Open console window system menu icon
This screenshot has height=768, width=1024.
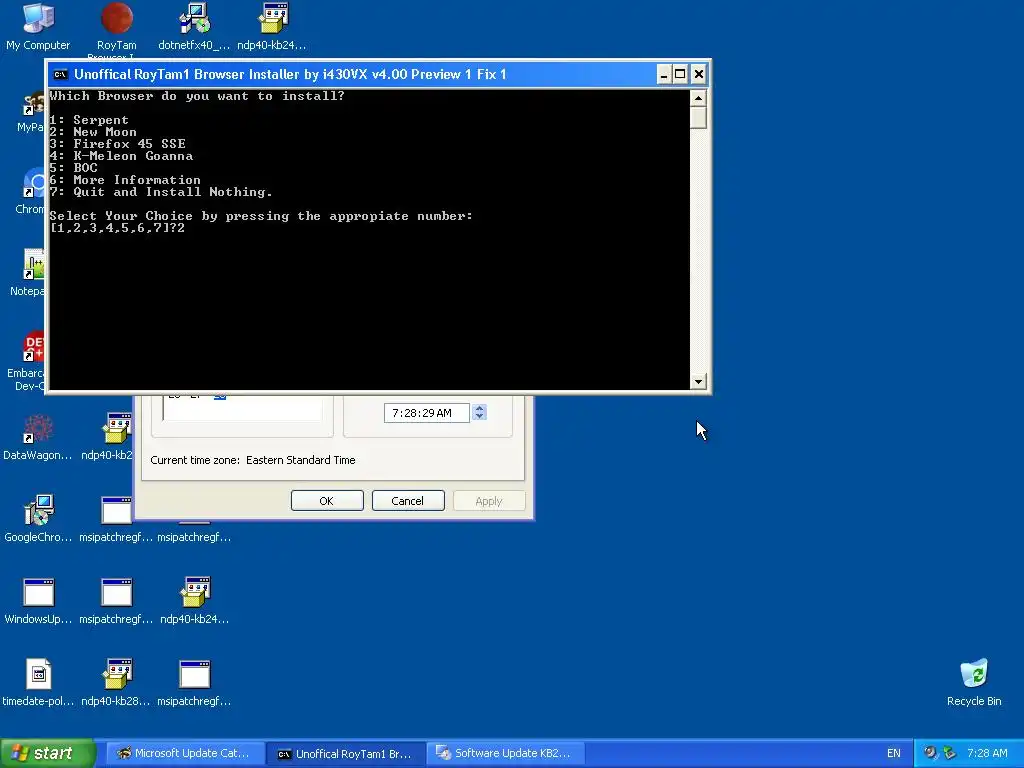[61, 74]
